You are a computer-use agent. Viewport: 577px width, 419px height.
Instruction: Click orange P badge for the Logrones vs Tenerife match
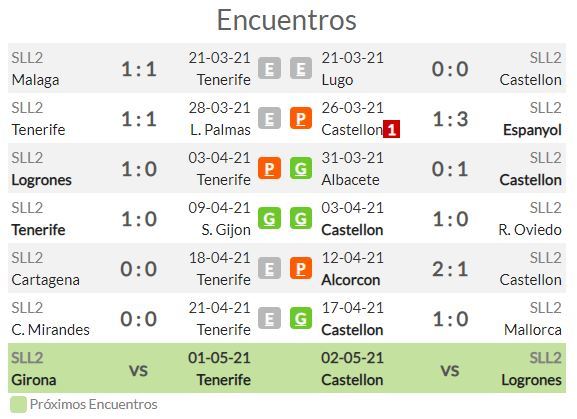point(269,168)
